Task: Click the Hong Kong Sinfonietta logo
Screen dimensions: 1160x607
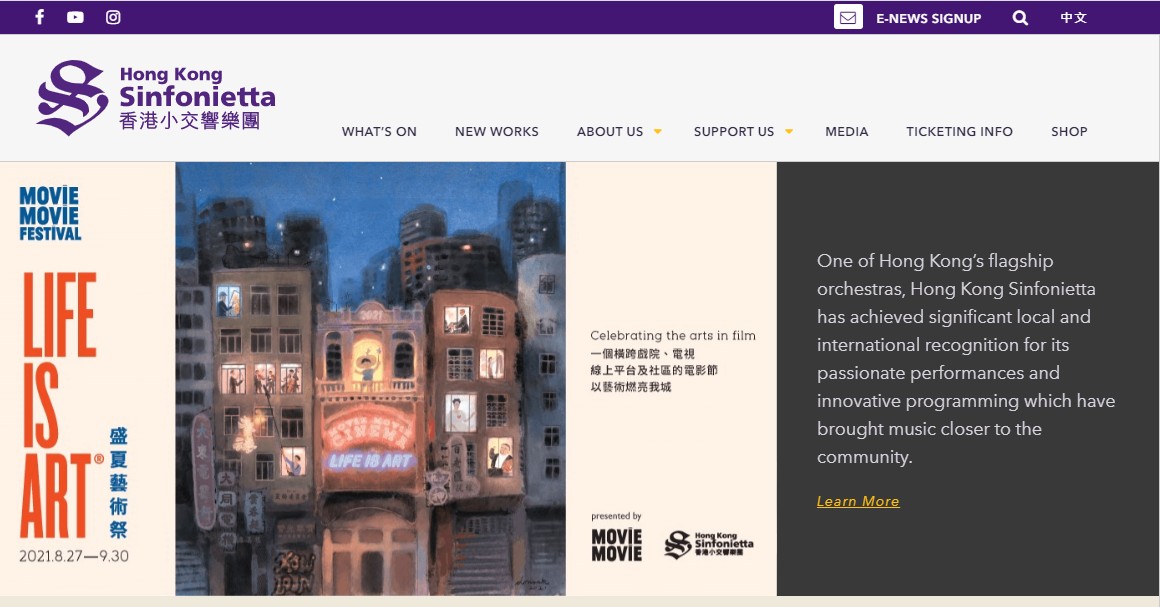Action: point(156,97)
